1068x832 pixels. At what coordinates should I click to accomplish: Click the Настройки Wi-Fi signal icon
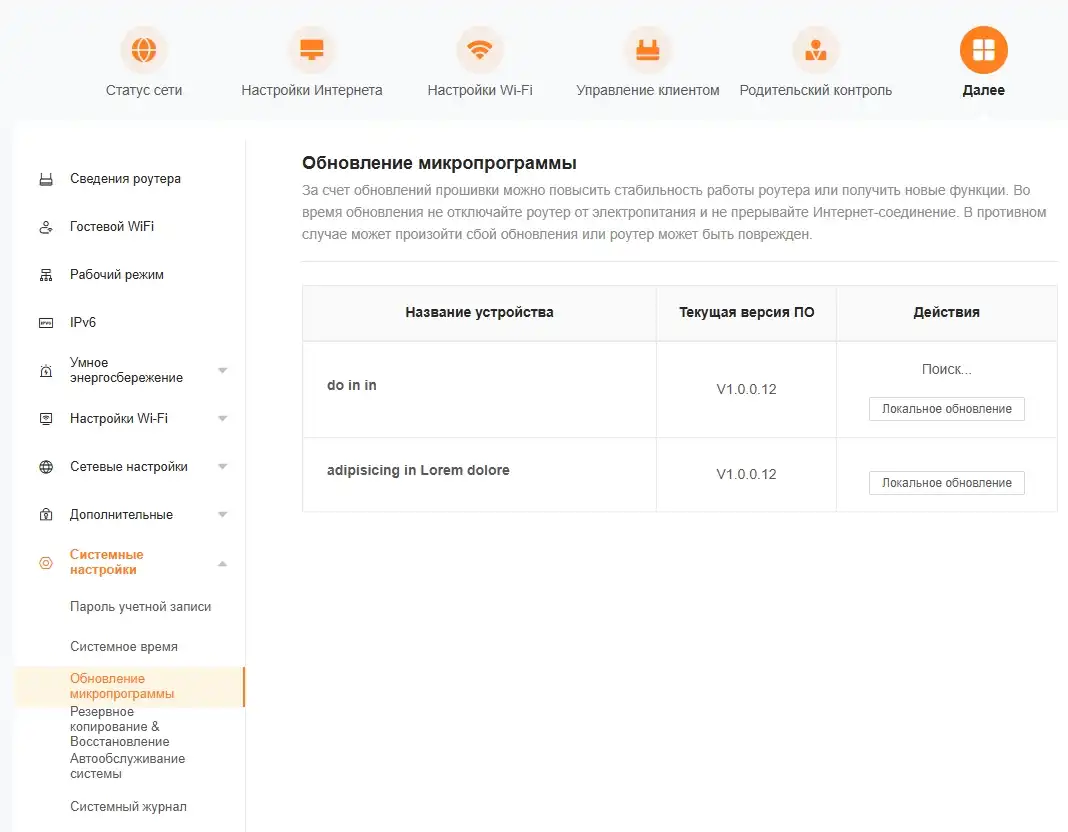tap(479, 47)
